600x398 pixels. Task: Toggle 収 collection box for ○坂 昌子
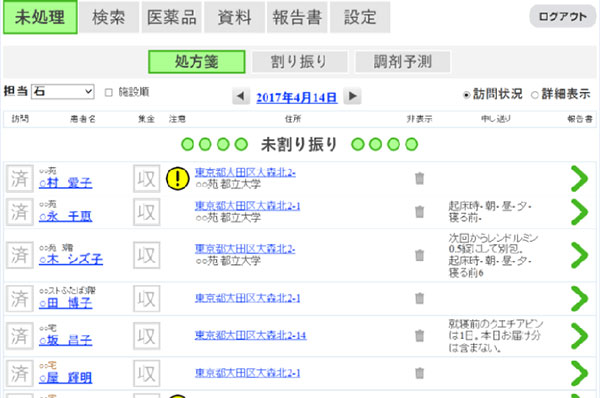click(x=147, y=336)
